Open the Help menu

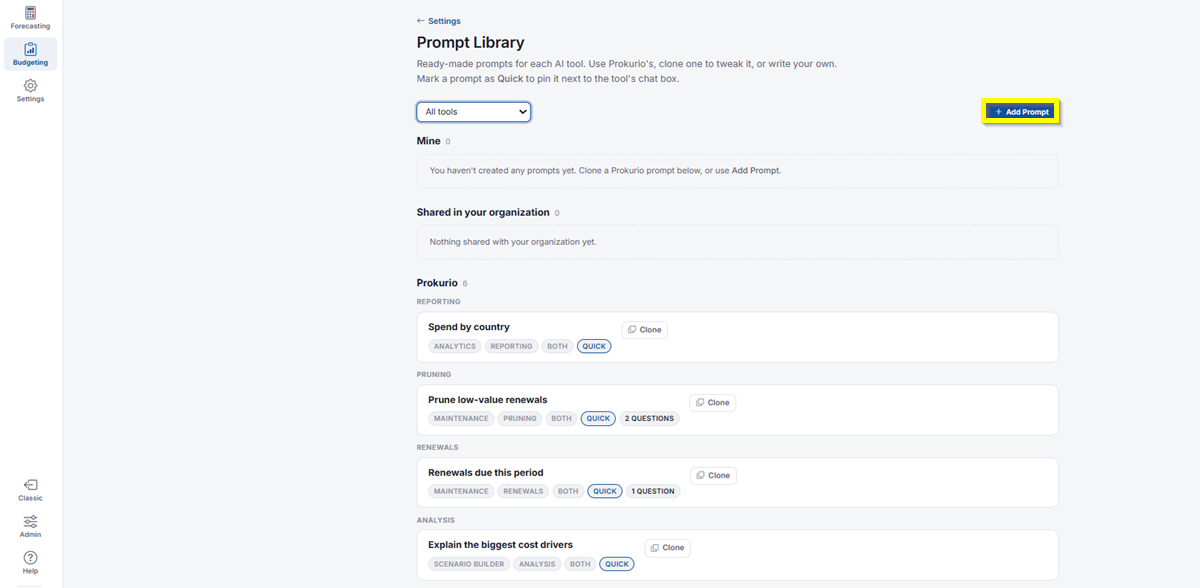[30, 563]
